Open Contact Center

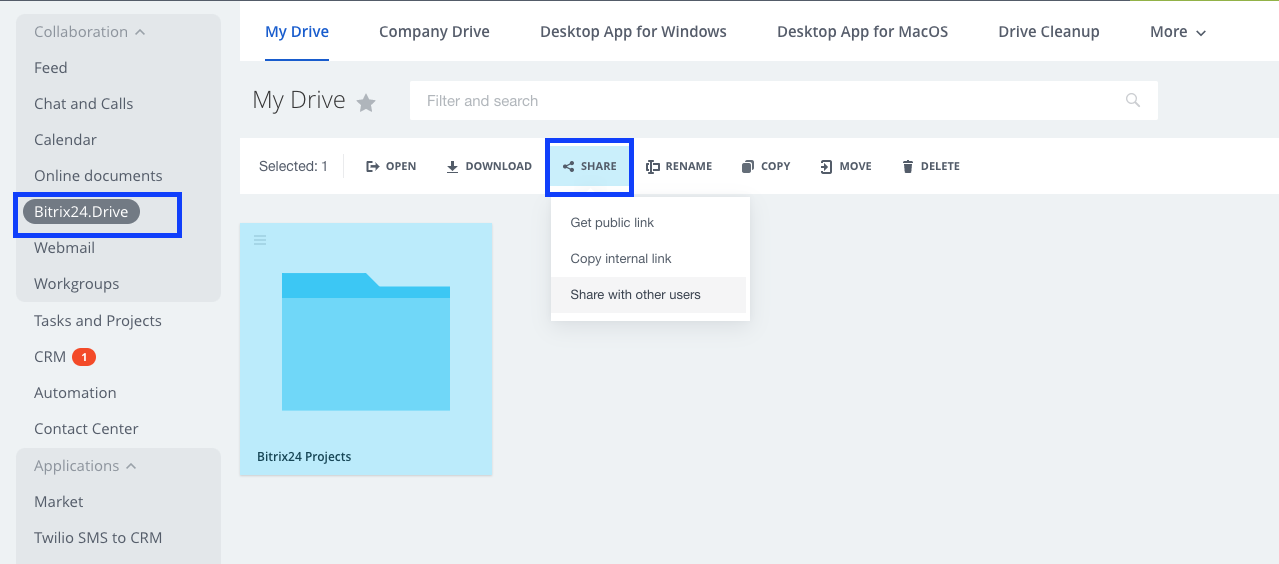(x=86, y=429)
